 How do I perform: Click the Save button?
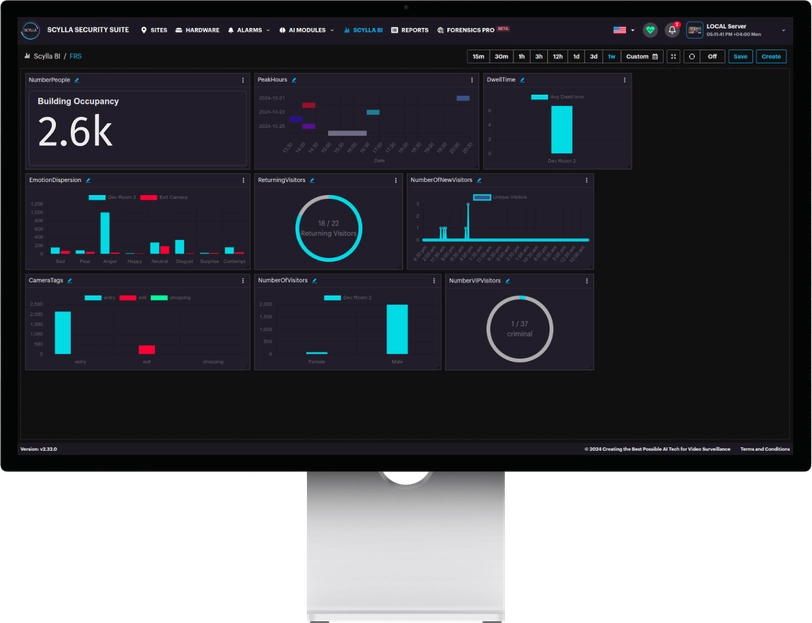[740, 57]
